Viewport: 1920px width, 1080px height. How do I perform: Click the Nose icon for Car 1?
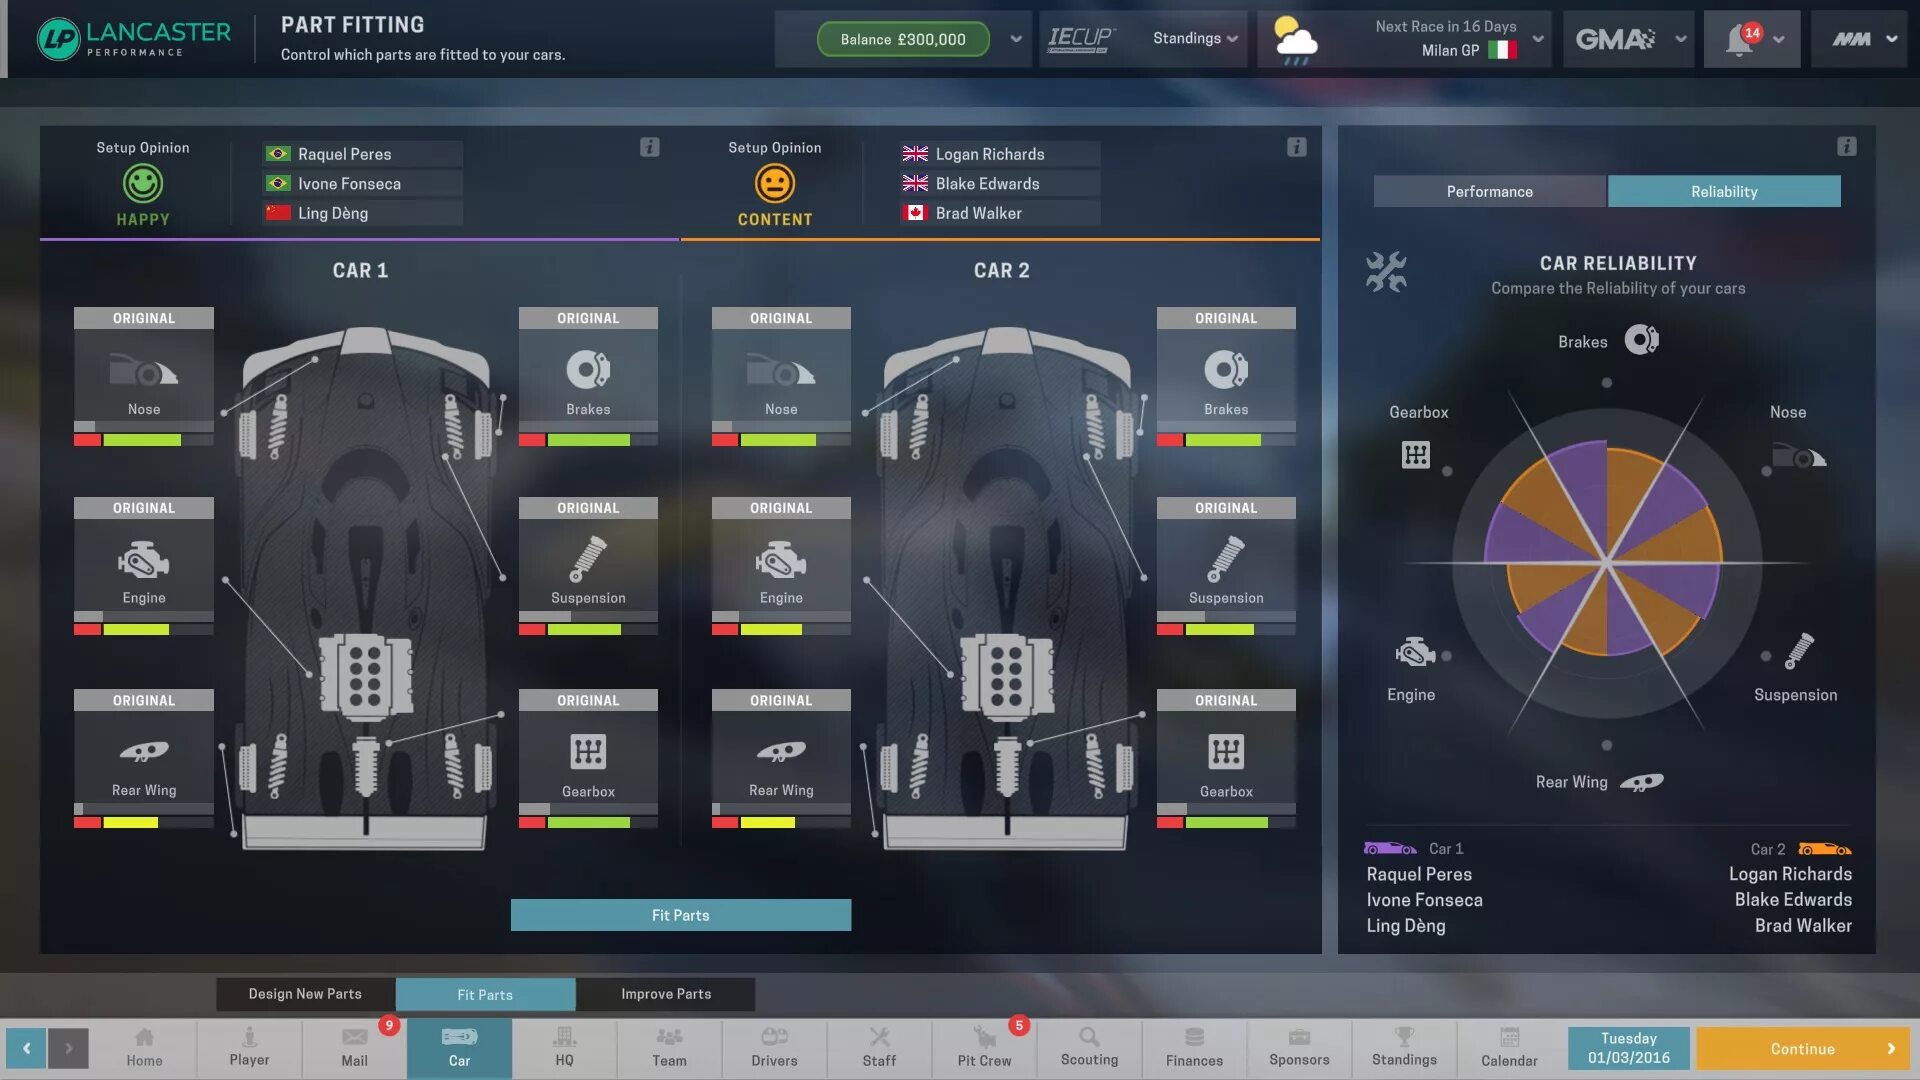(142, 369)
